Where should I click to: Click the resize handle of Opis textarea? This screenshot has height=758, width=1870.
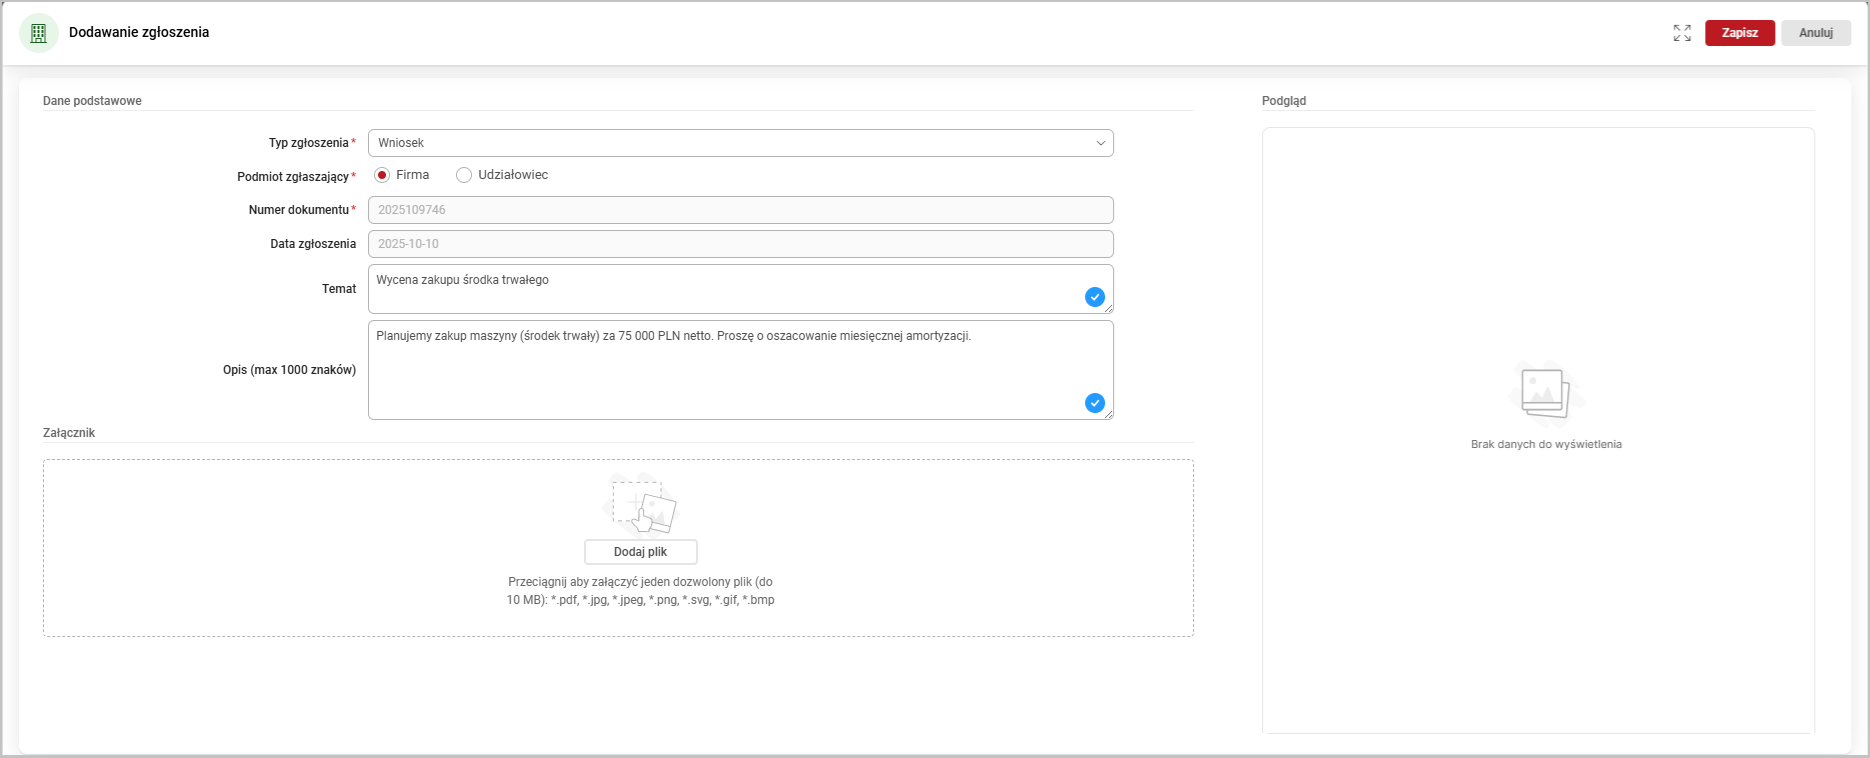coord(1108,414)
